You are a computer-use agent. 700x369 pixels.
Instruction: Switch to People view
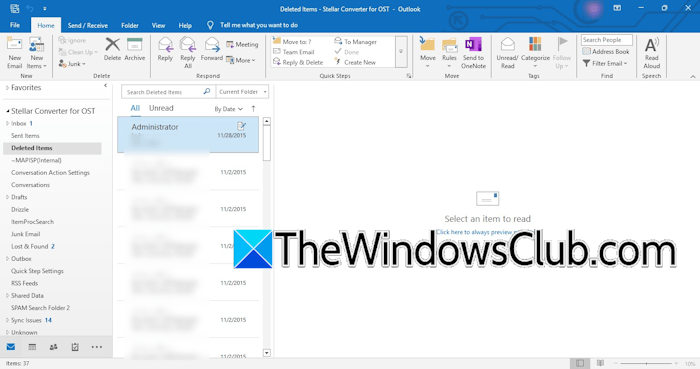pos(54,347)
